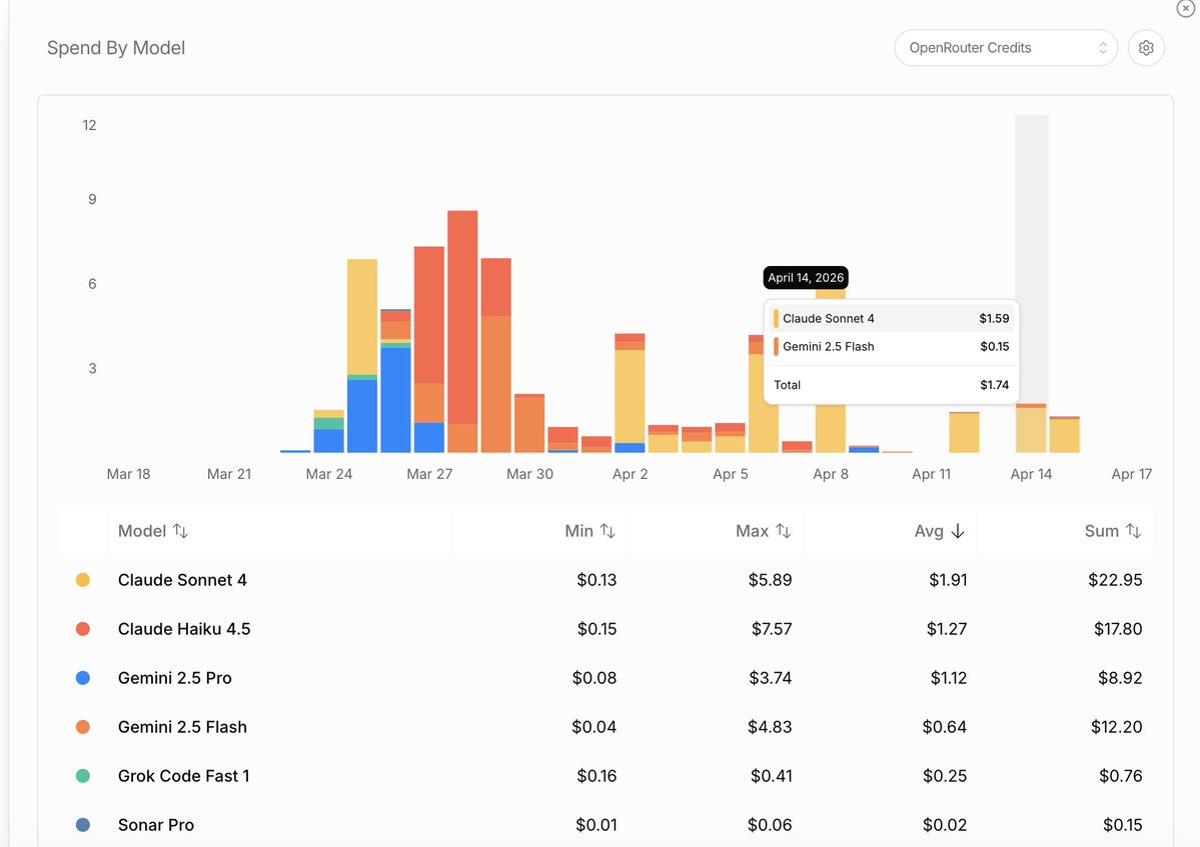Image resolution: width=1200 pixels, height=847 pixels.
Task: Click the Sonar Pro model name
Action: point(156,825)
